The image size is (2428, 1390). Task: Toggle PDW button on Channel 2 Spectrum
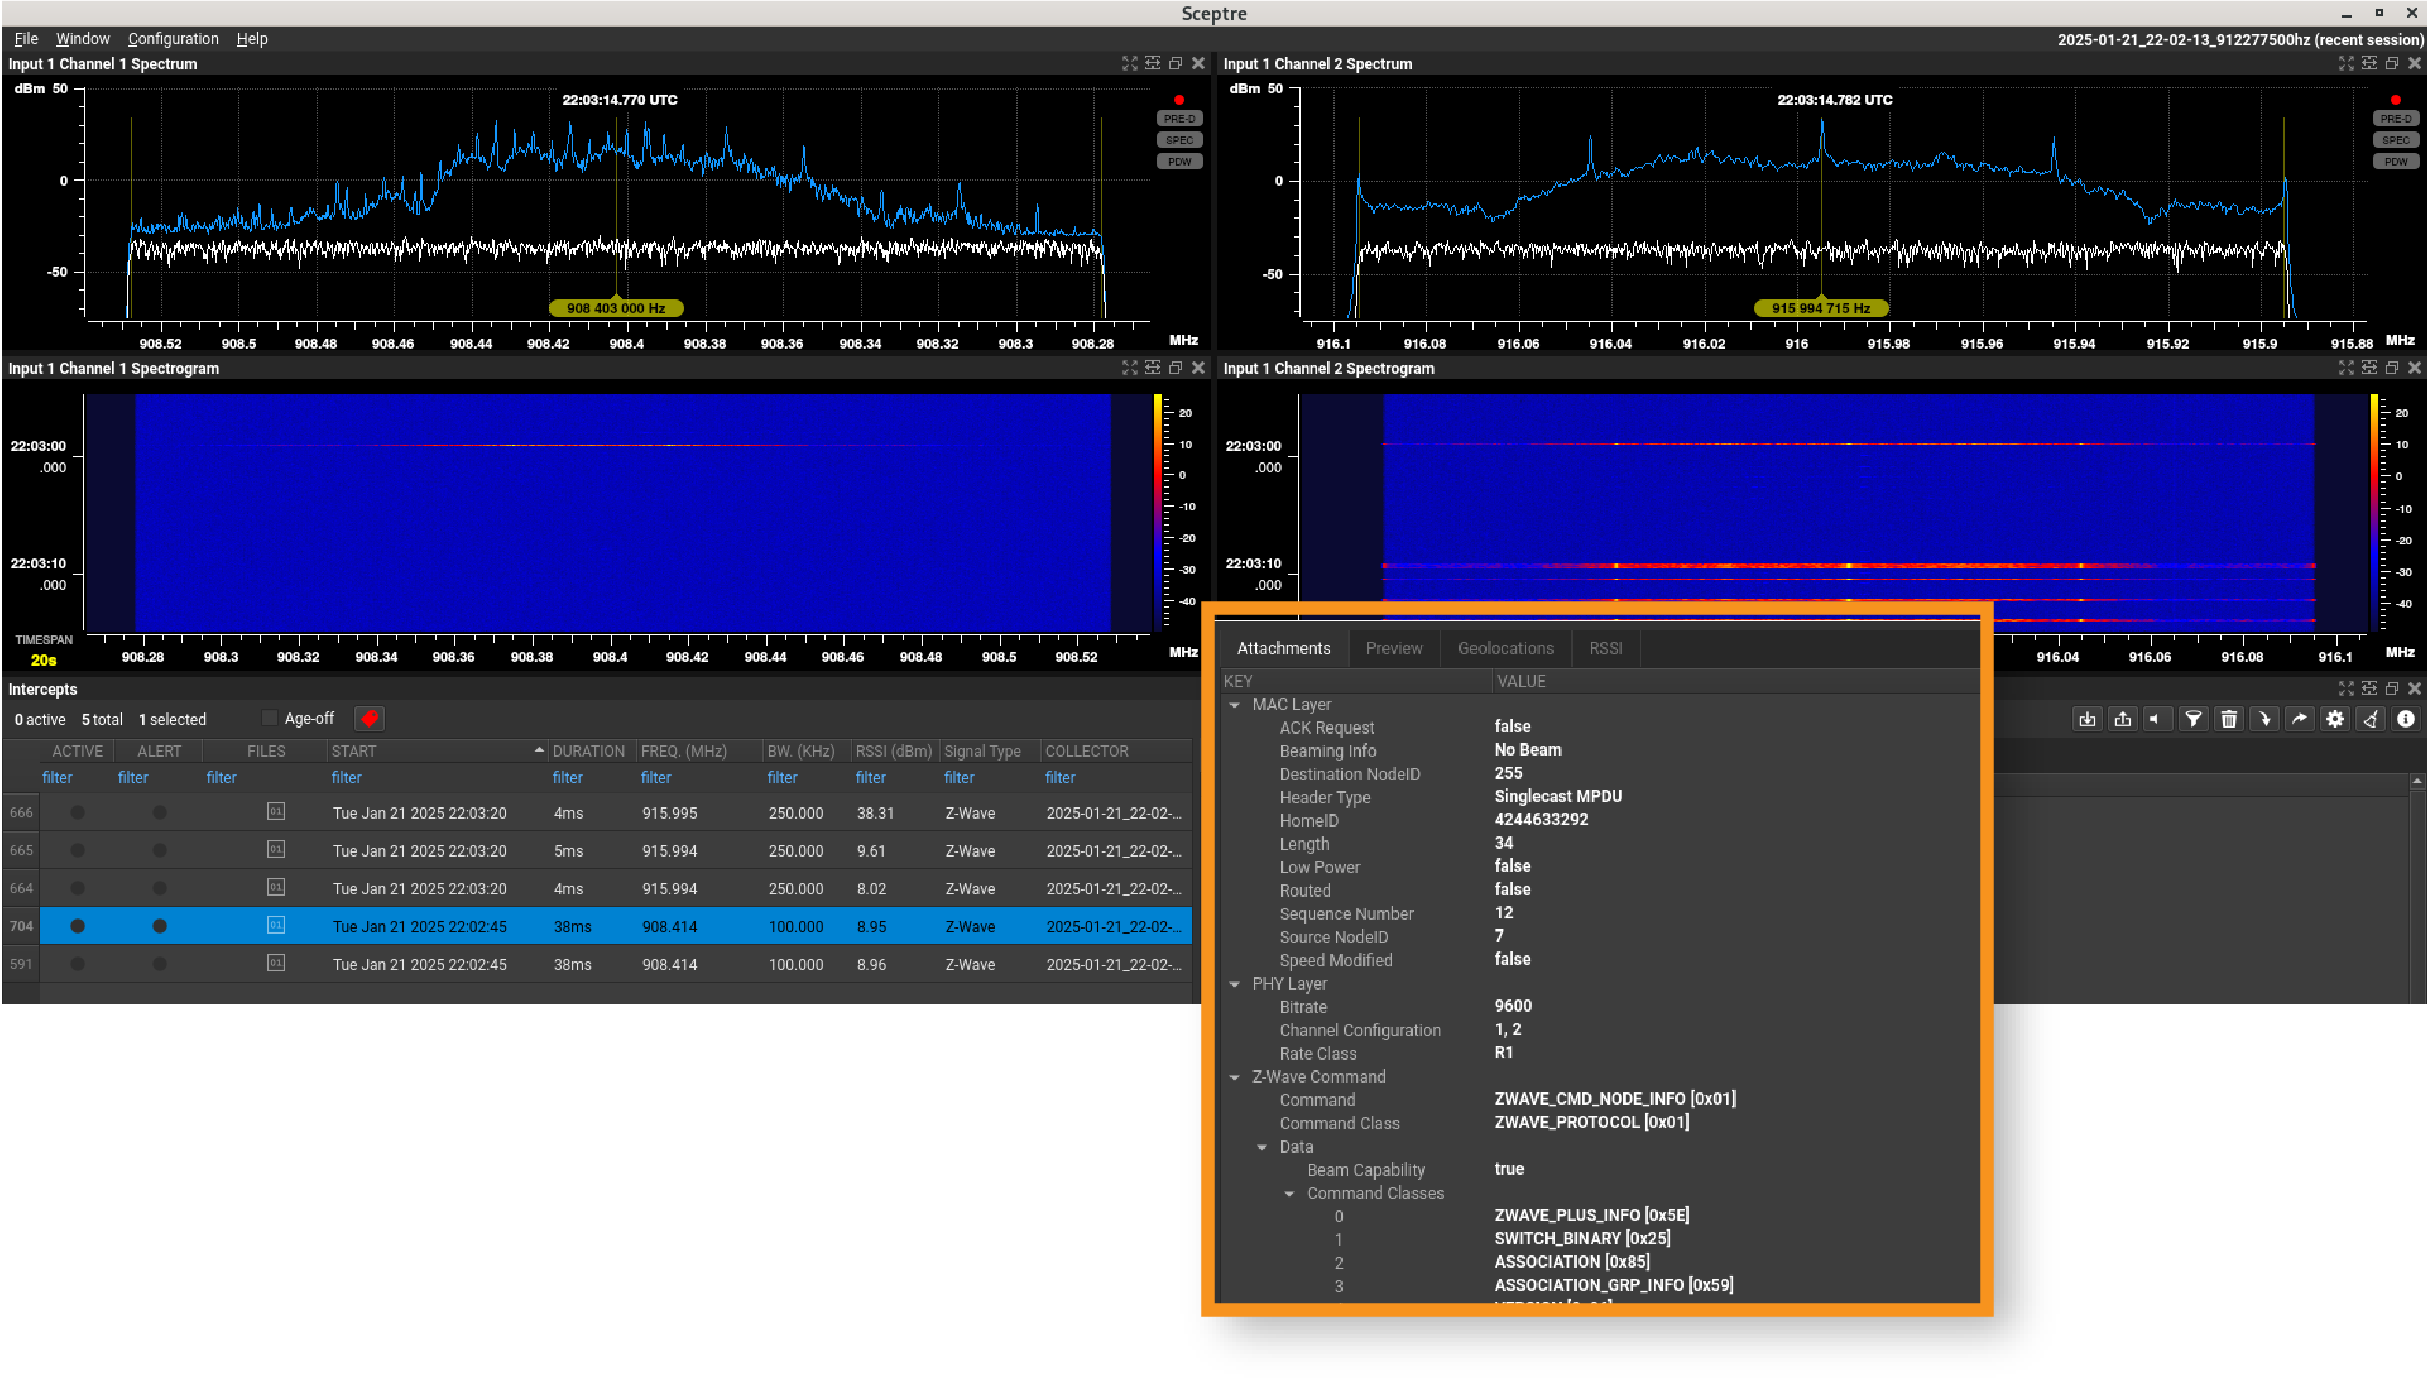click(2395, 162)
